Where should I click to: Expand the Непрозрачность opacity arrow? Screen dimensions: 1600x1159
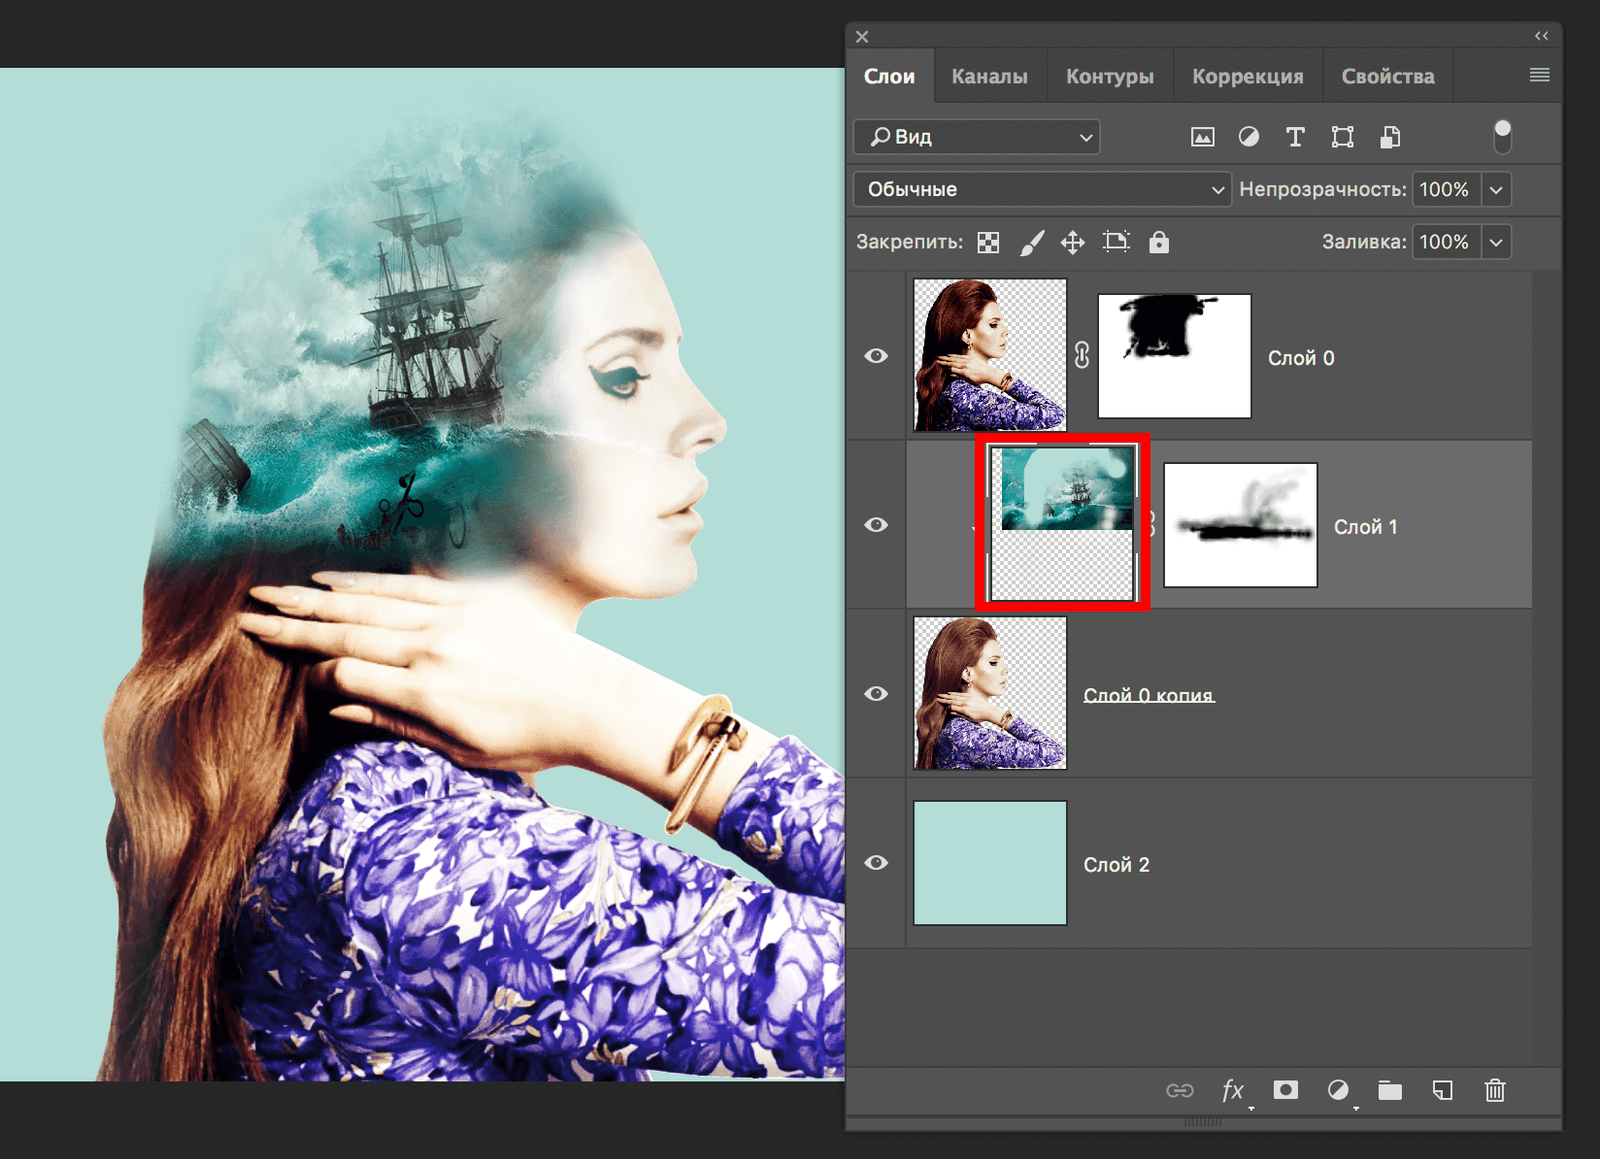click(1496, 189)
